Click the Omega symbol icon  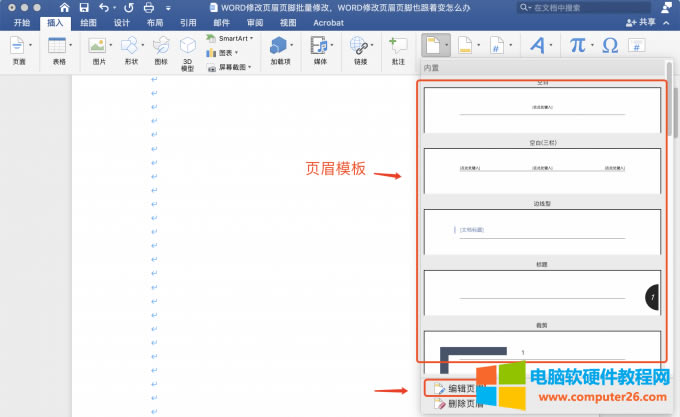610,45
